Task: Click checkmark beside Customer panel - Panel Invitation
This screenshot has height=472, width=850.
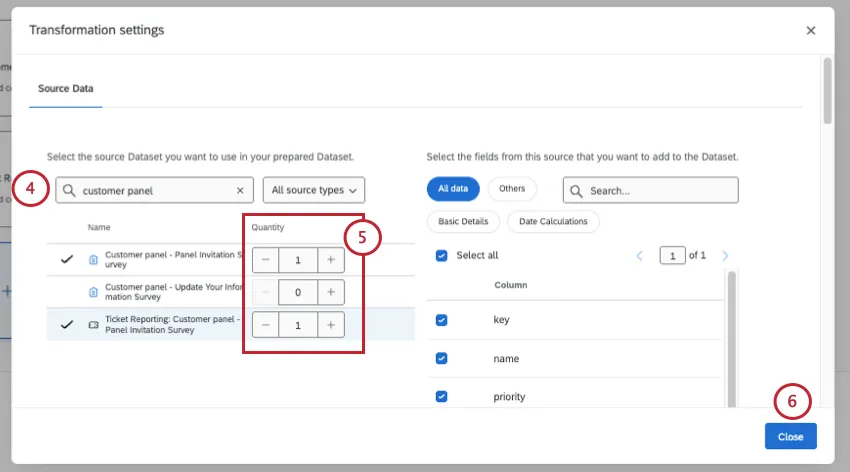Action: pyautogui.click(x=67, y=260)
